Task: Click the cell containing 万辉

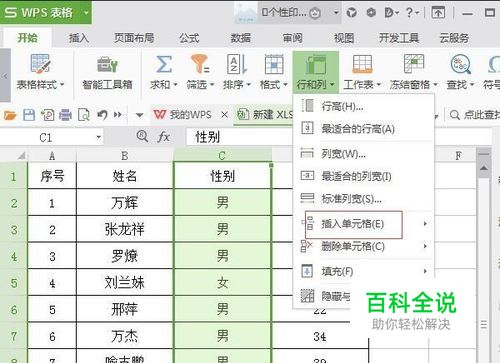Action: (125, 203)
